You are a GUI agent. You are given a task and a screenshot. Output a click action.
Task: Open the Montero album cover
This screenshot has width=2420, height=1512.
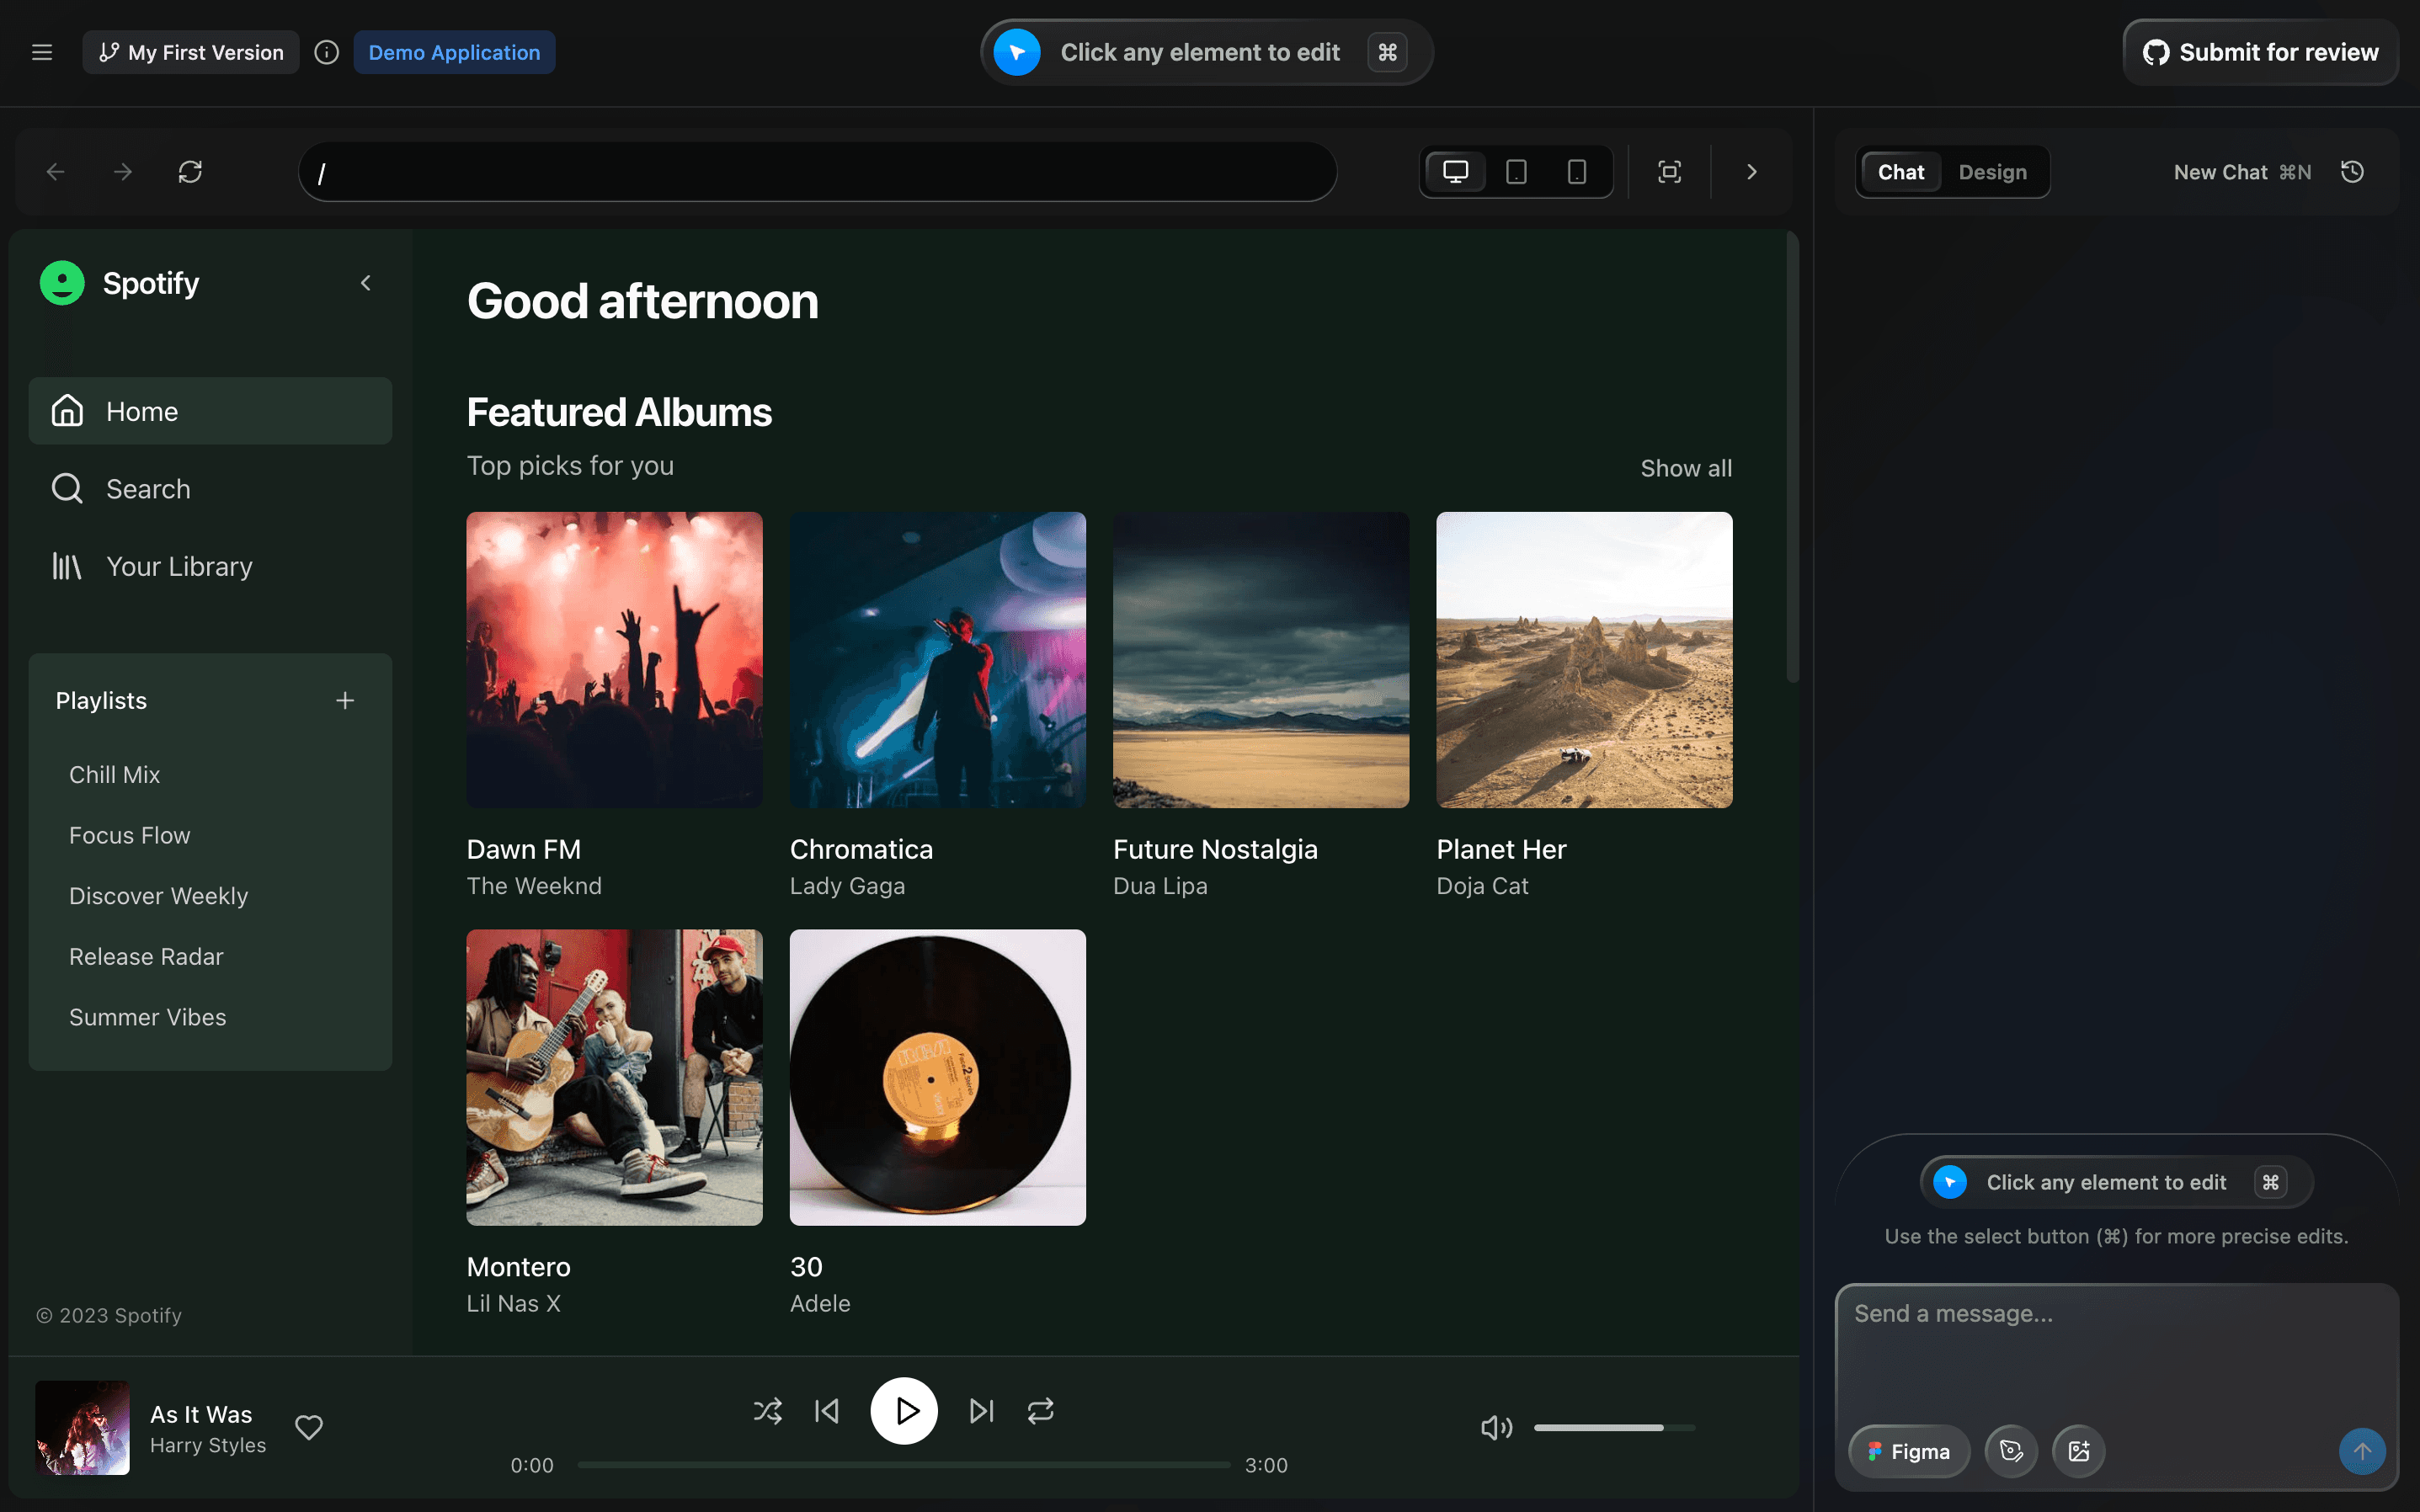(614, 1078)
